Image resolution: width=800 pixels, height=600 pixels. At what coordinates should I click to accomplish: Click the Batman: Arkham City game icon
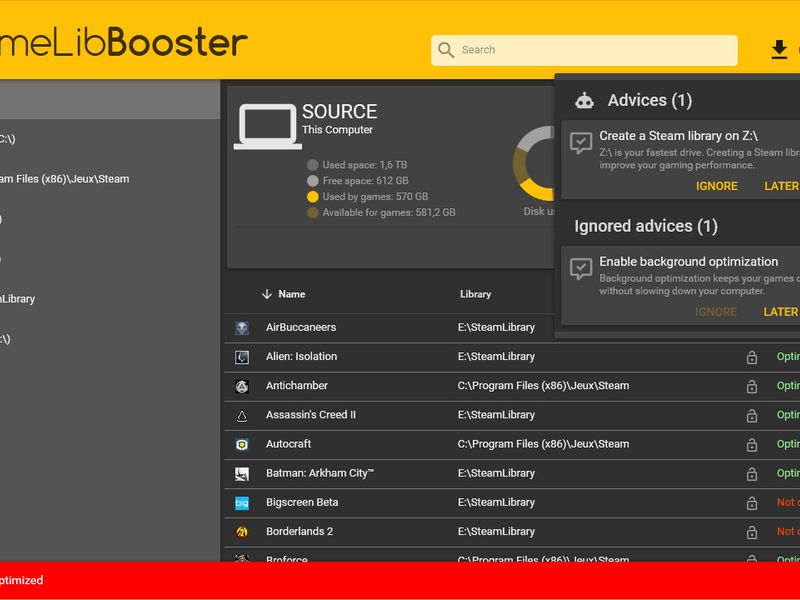click(x=242, y=474)
